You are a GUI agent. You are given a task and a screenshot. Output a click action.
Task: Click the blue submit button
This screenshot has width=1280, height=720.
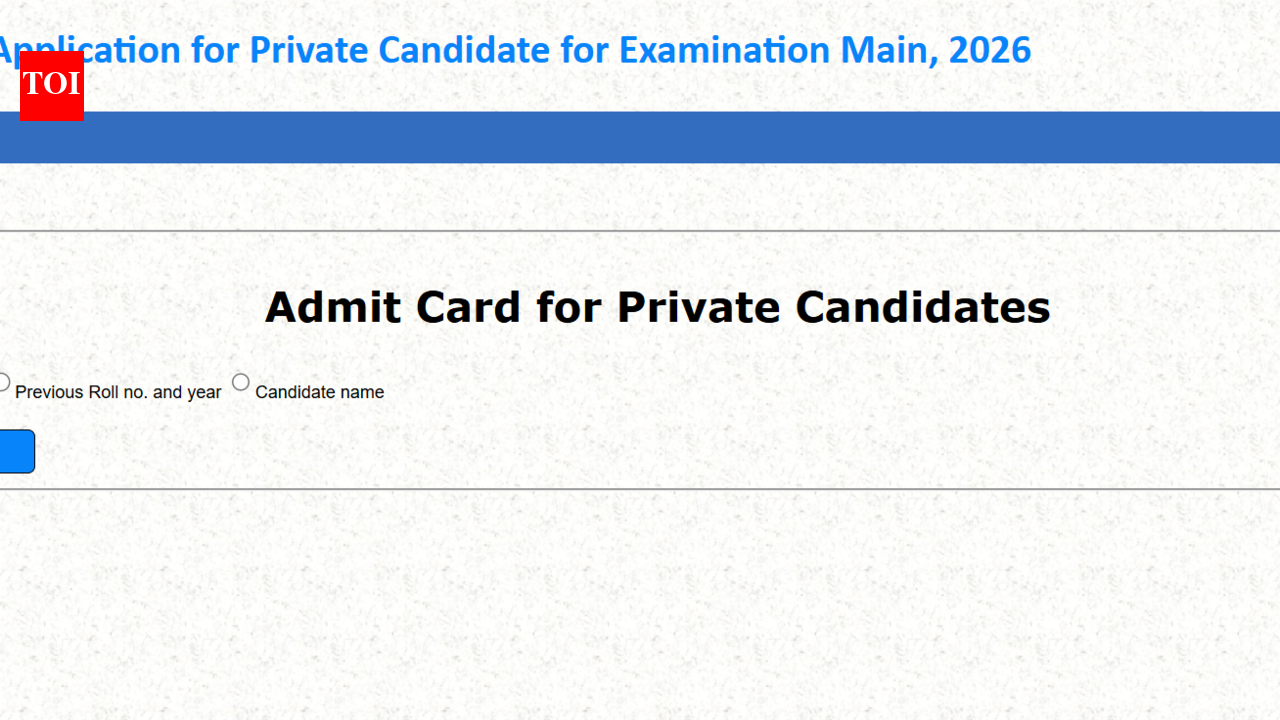(x=15, y=451)
